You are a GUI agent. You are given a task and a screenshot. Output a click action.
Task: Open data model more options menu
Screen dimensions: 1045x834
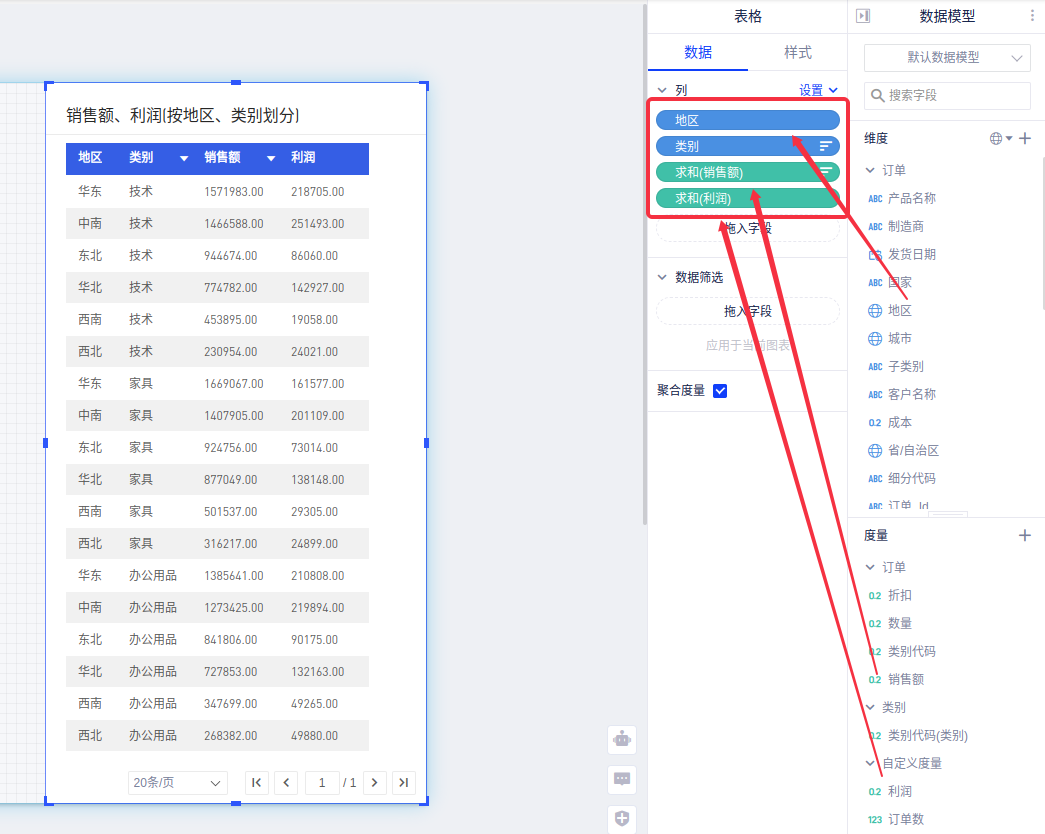1033,16
